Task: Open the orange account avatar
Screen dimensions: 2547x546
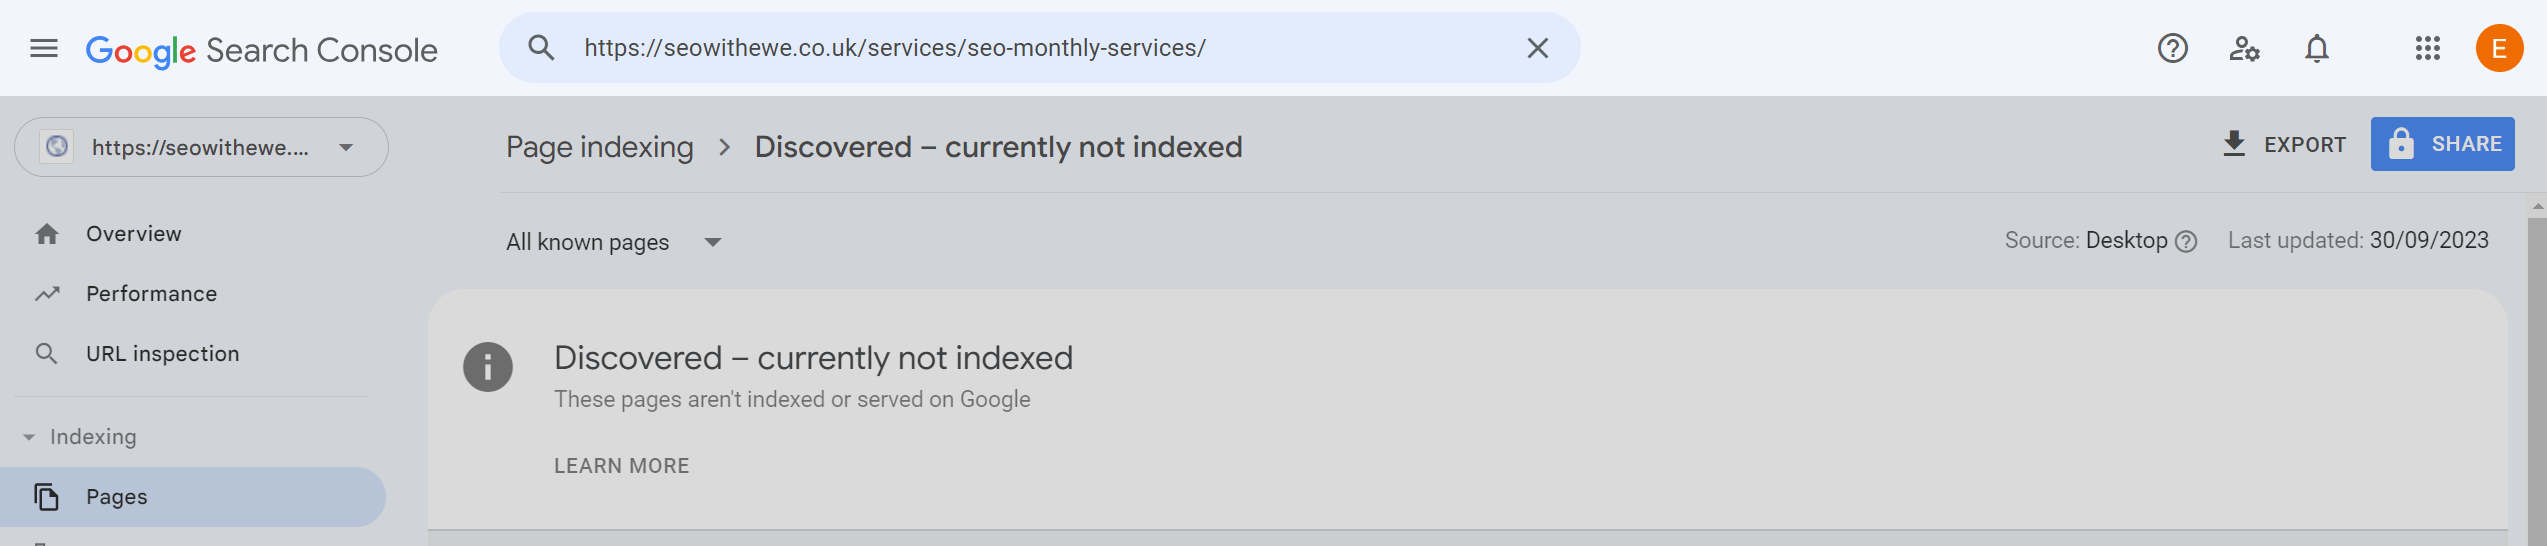Action: 2499,48
